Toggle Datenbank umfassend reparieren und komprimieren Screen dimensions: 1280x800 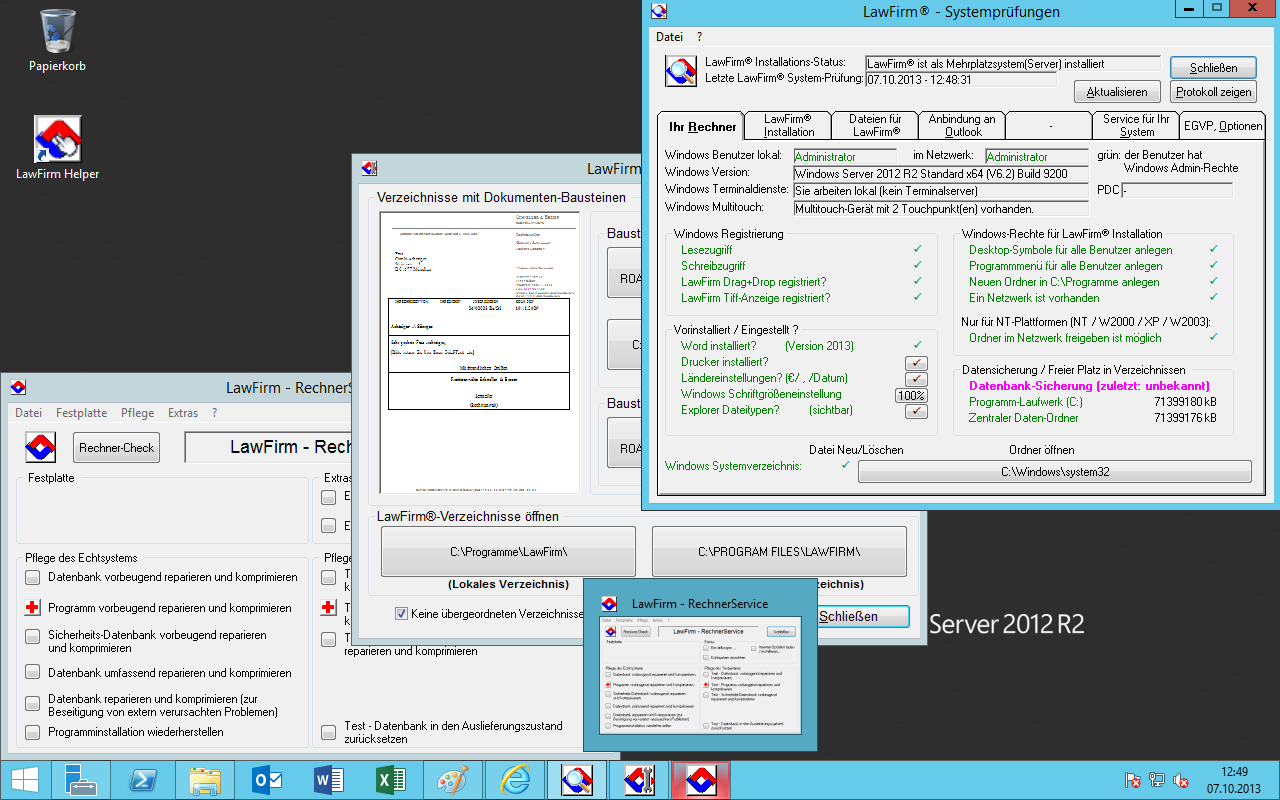coord(33,673)
